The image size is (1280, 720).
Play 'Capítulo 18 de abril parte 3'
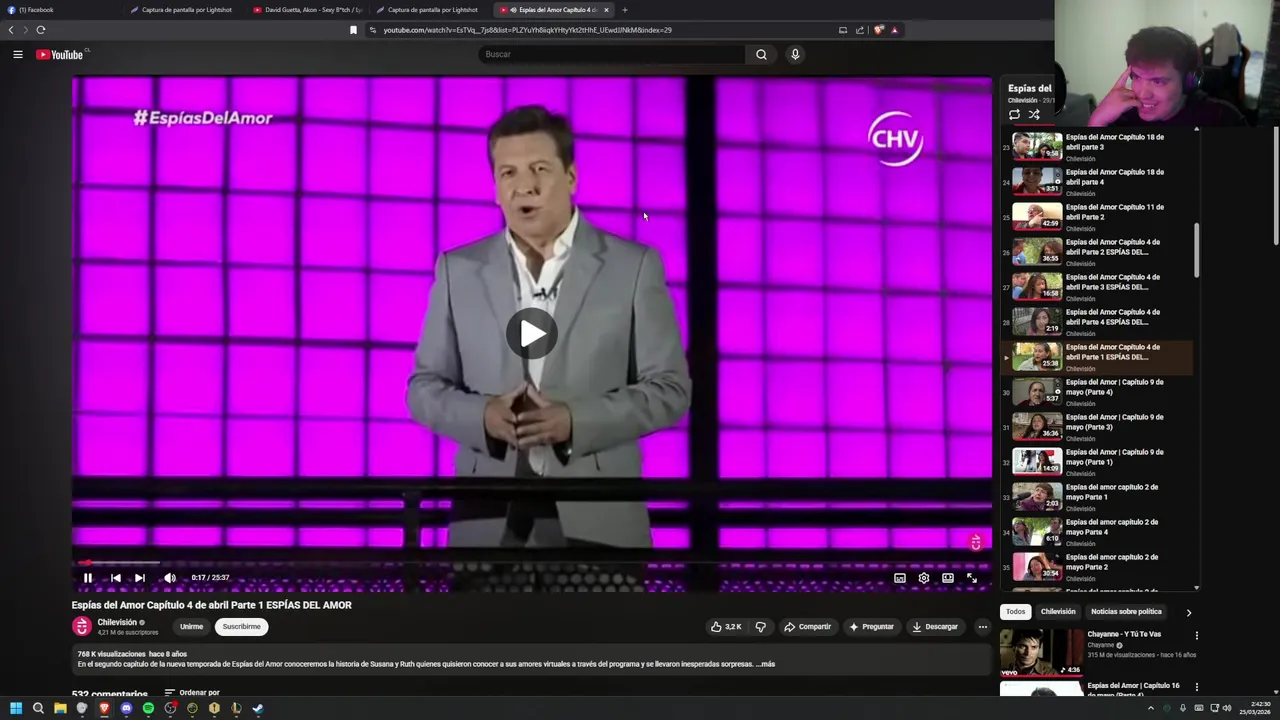click(x=1097, y=147)
